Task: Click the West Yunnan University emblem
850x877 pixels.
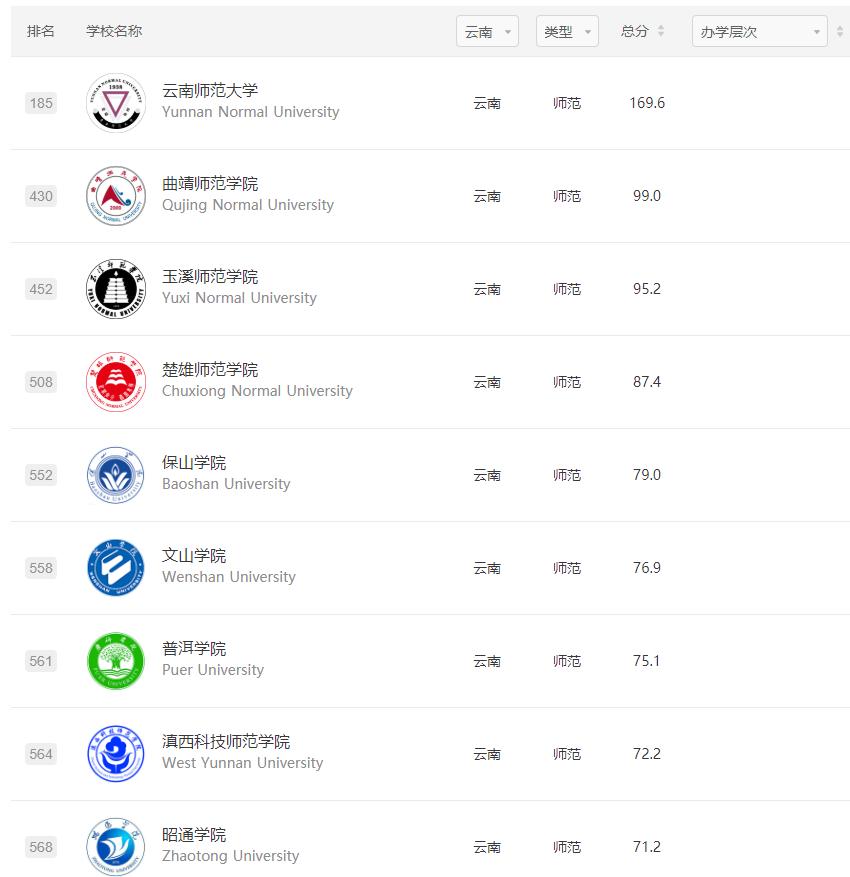Action: [115, 754]
